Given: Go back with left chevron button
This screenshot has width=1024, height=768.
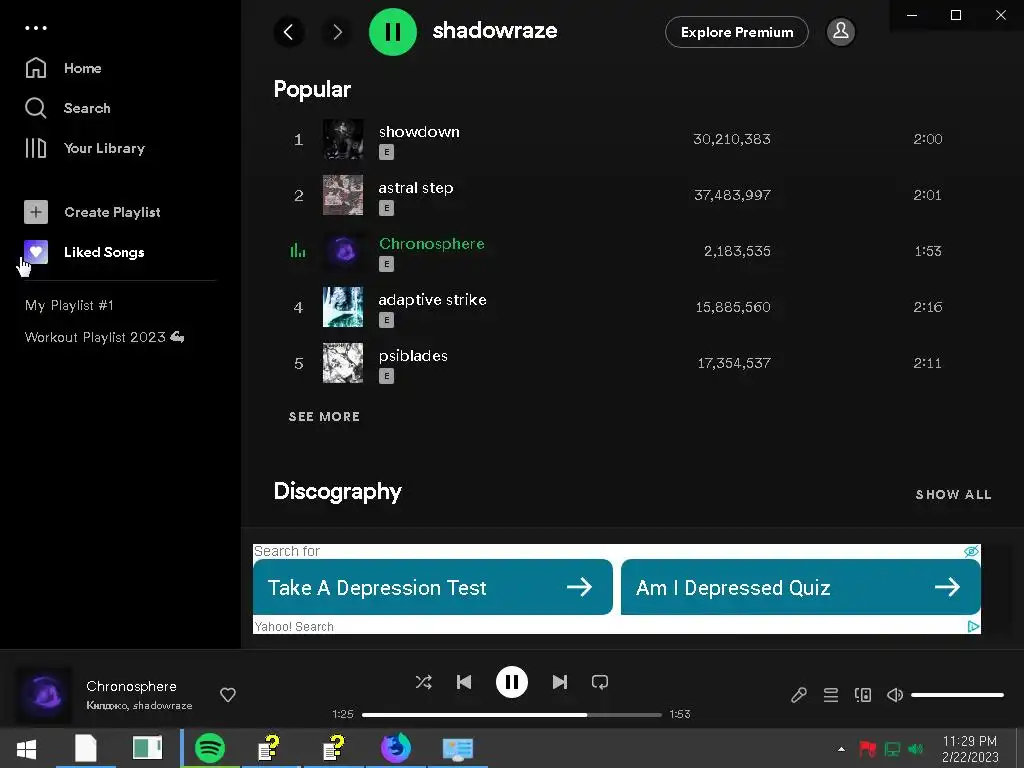Looking at the screenshot, I should point(289,31).
